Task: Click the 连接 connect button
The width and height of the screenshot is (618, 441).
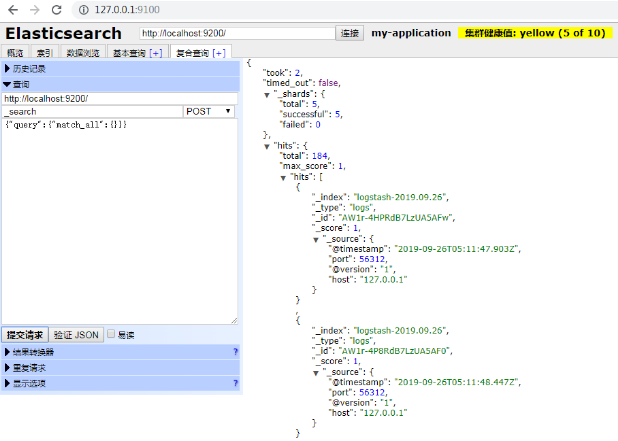Action: [x=350, y=33]
